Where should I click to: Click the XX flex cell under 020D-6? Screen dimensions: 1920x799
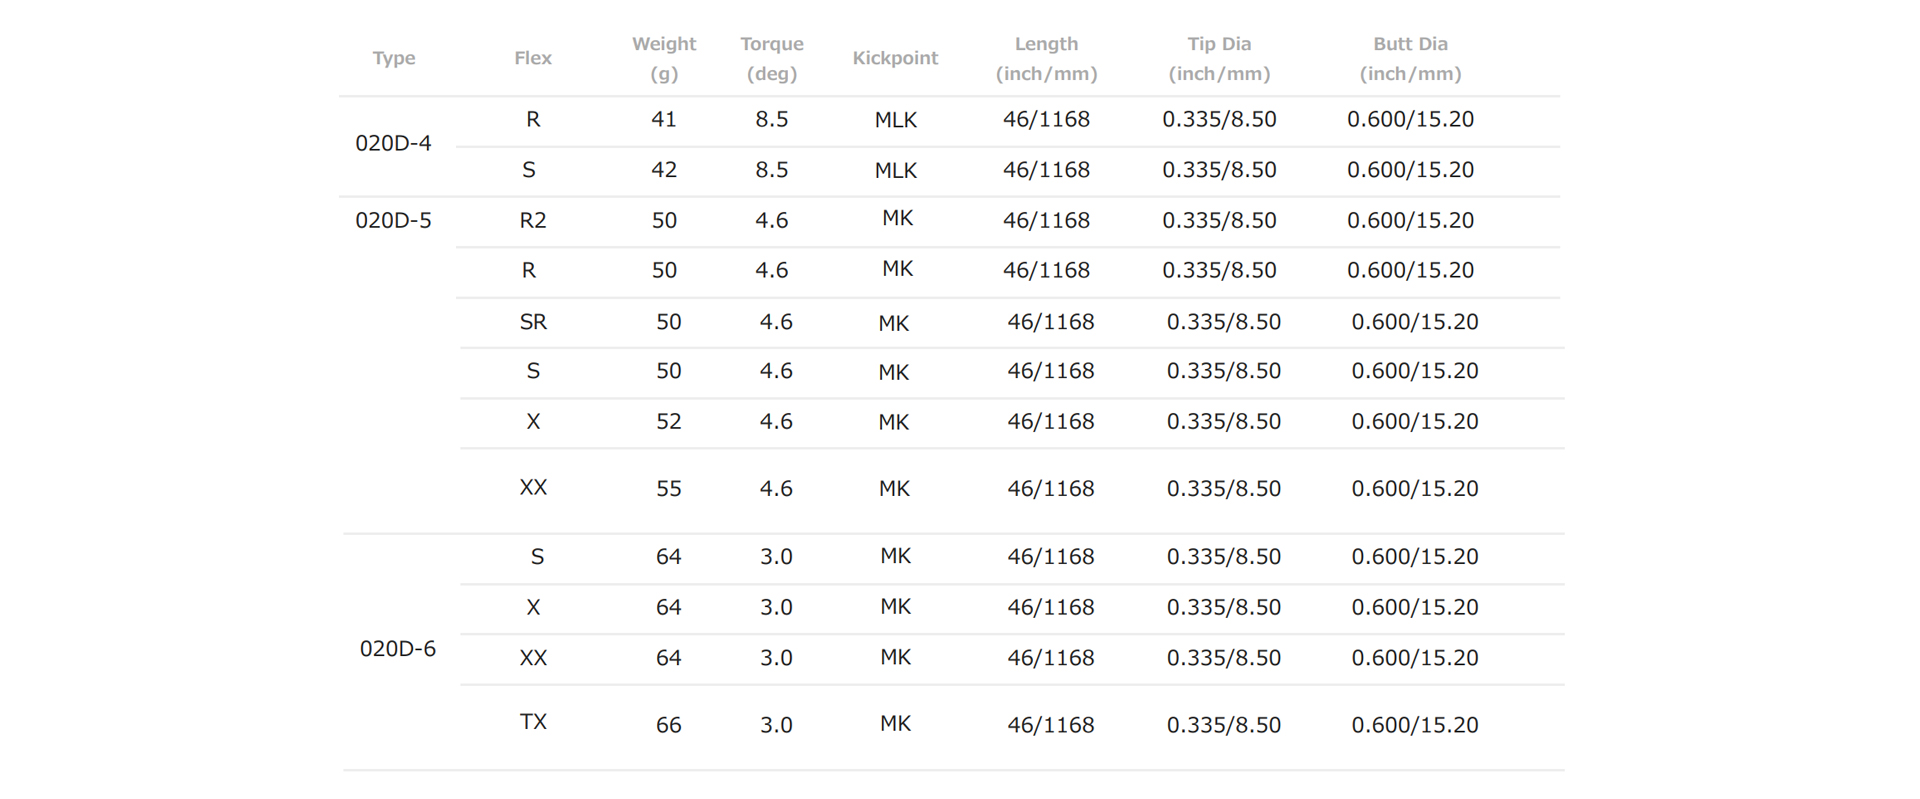click(x=532, y=657)
